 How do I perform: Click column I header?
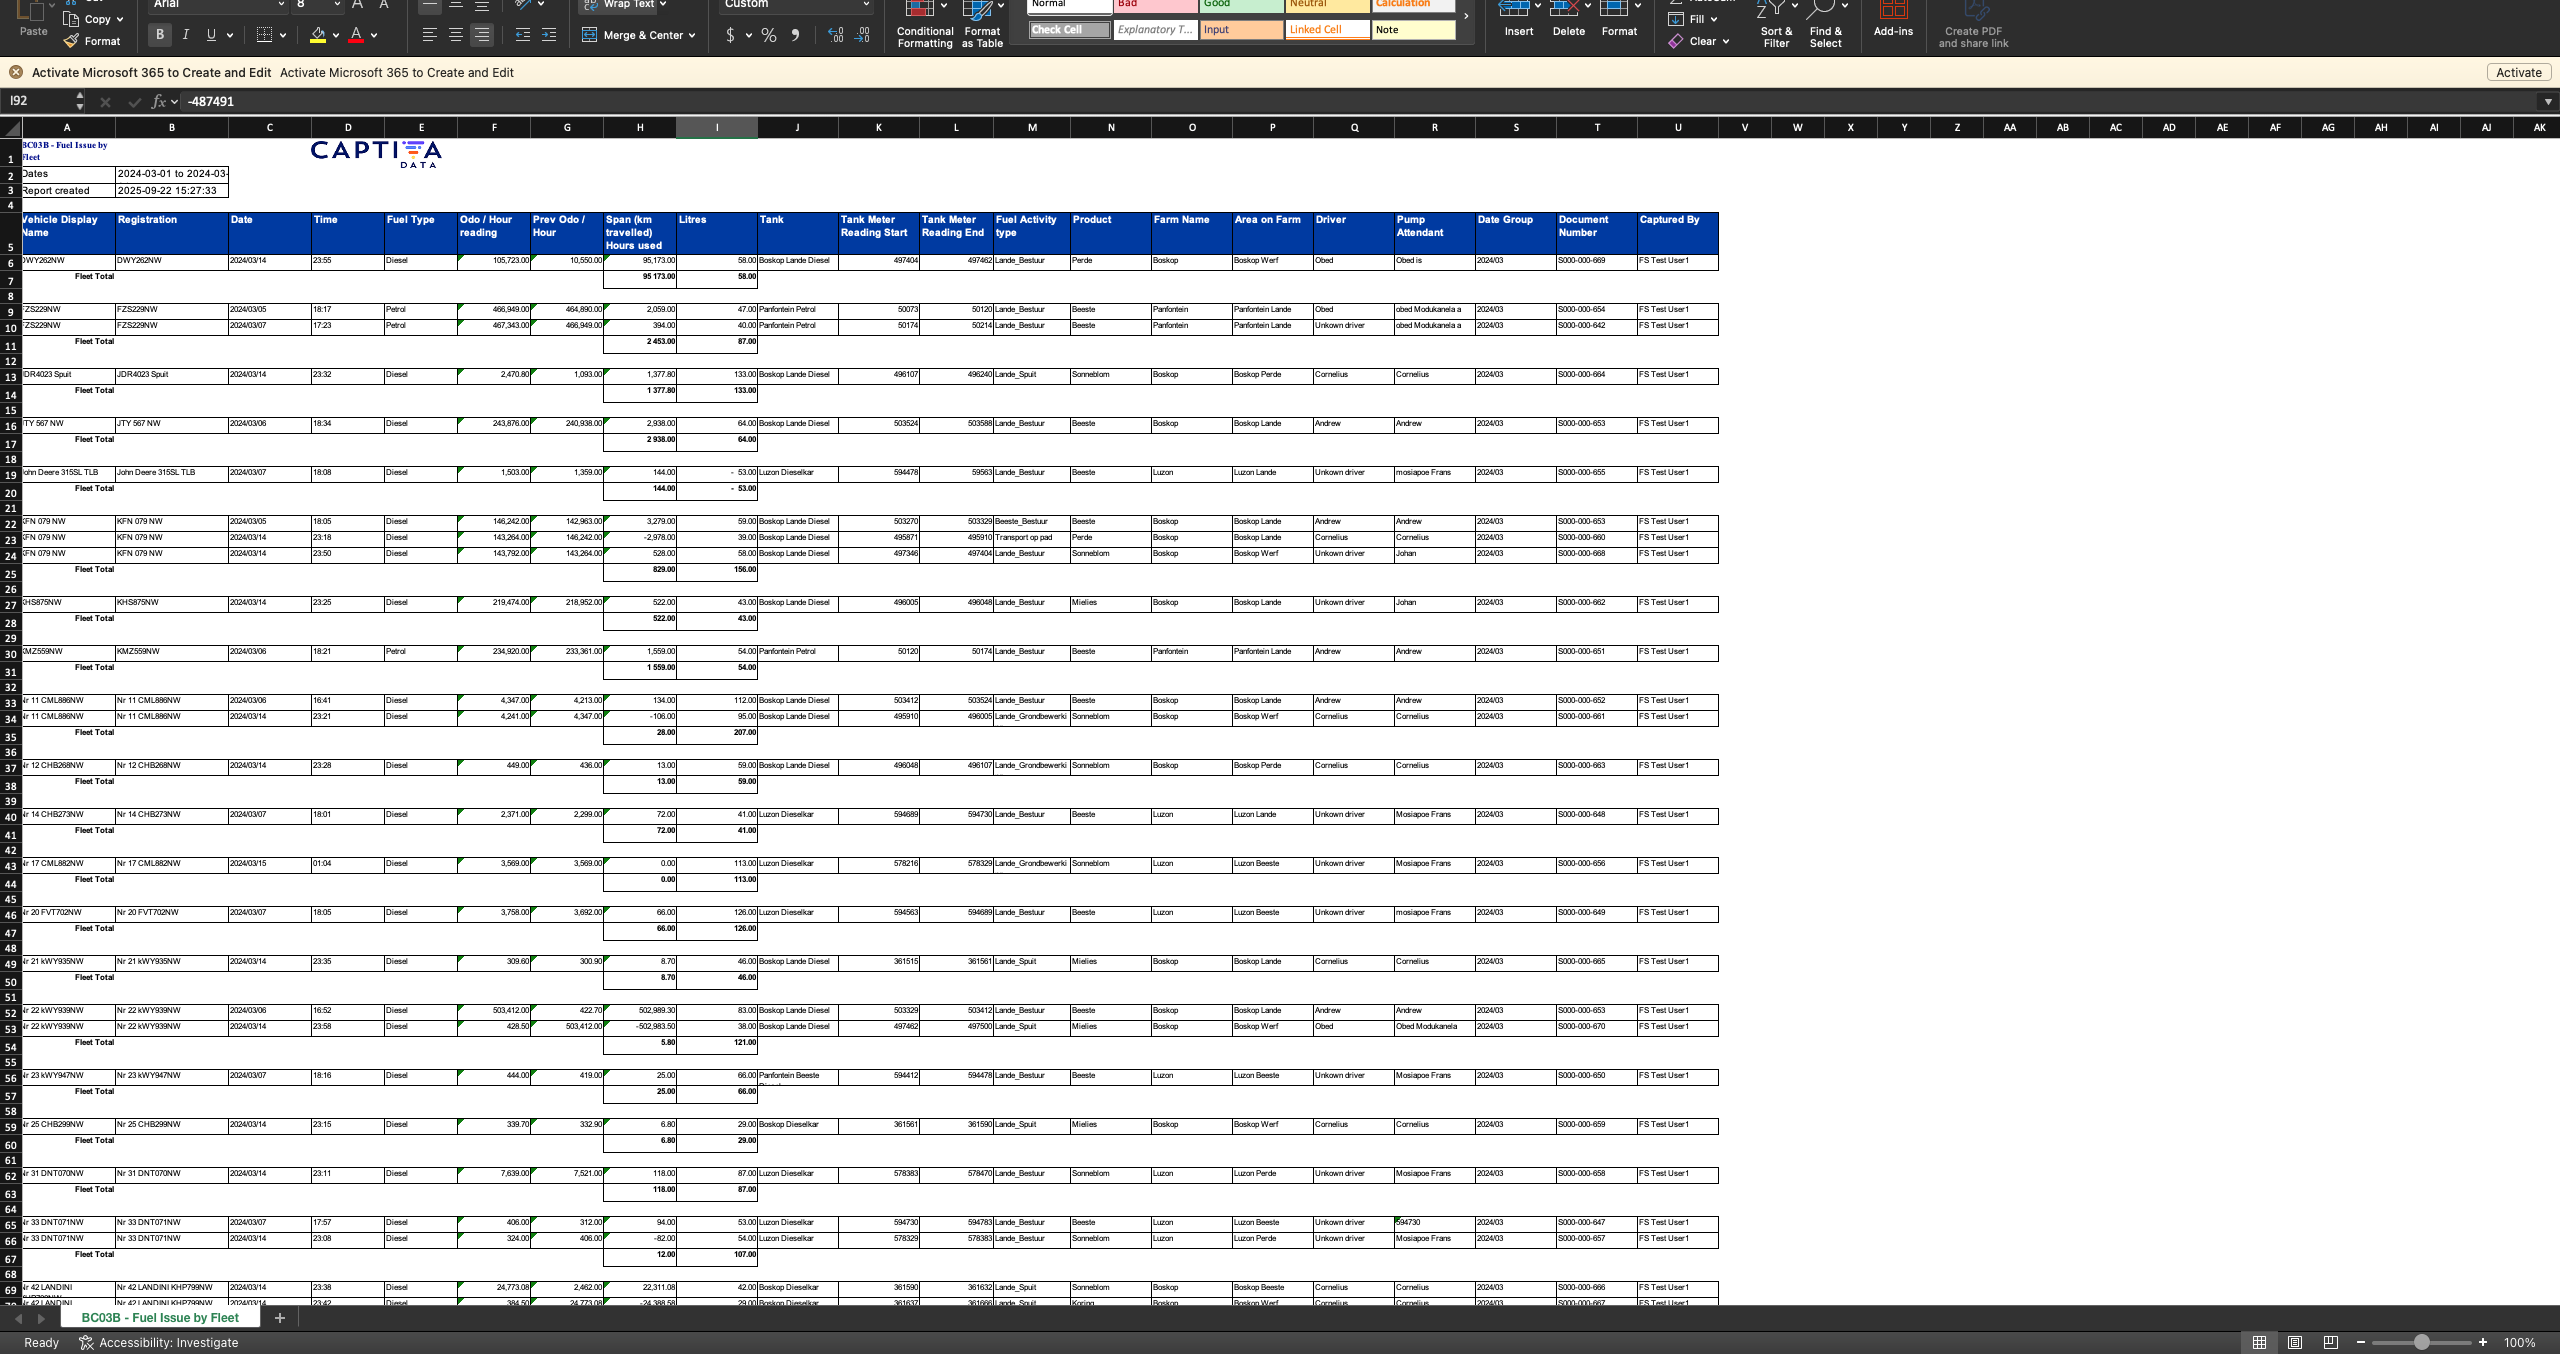716,127
